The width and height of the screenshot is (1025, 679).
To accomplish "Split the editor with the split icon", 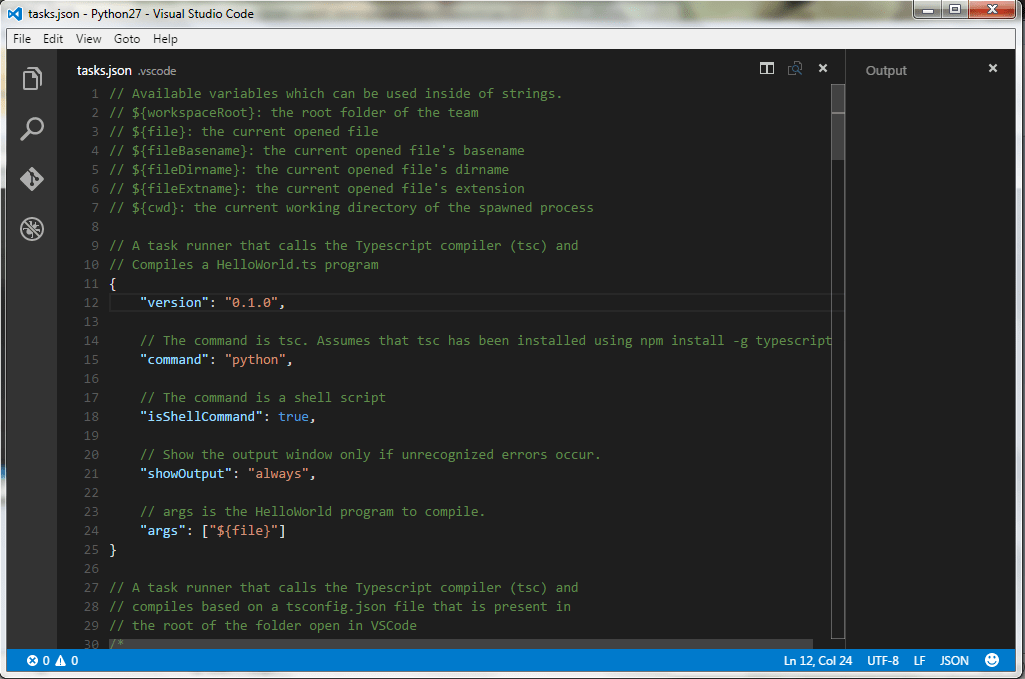I will (767, 69).
